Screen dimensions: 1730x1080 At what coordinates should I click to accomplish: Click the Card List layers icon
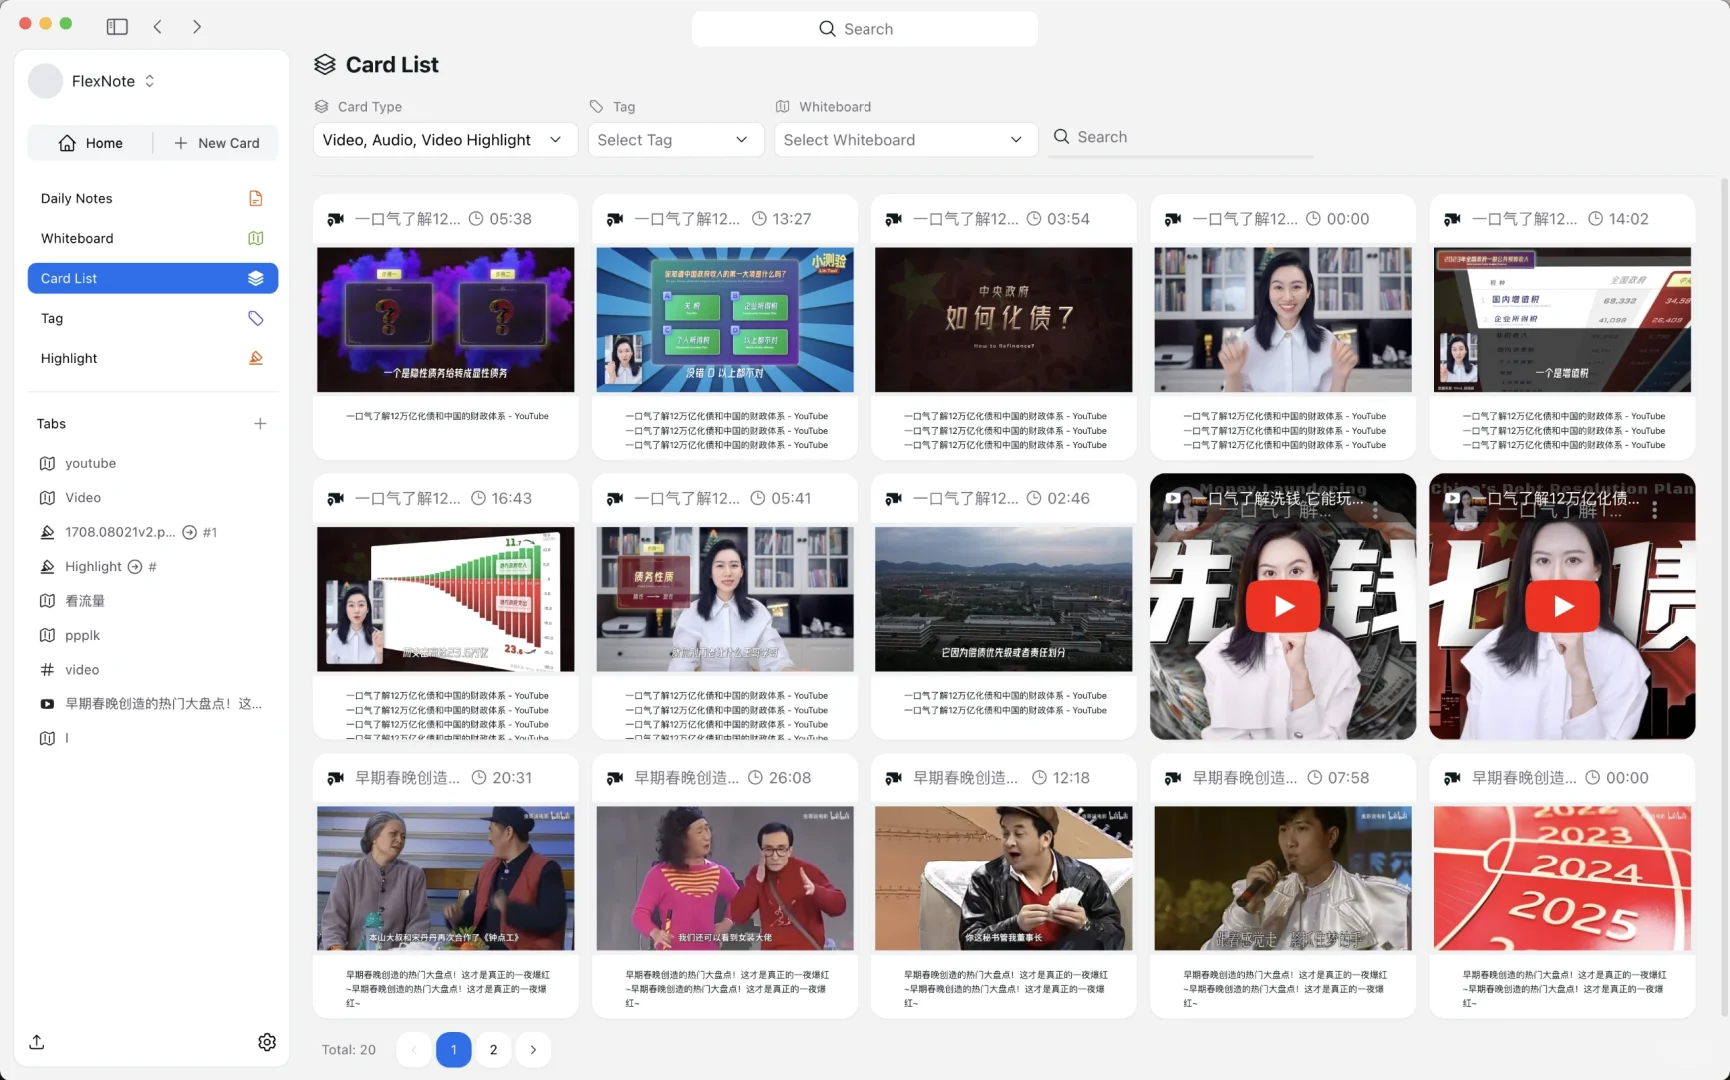(x=256, y=278)
